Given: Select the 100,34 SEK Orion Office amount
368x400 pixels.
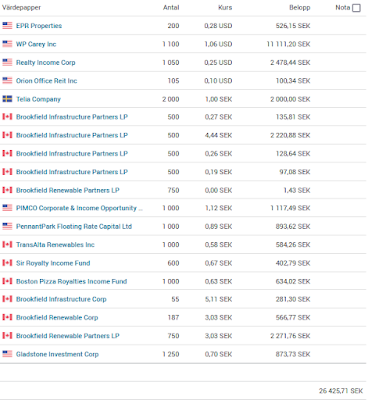Looking at the screenshot, I should pos(293,81).
